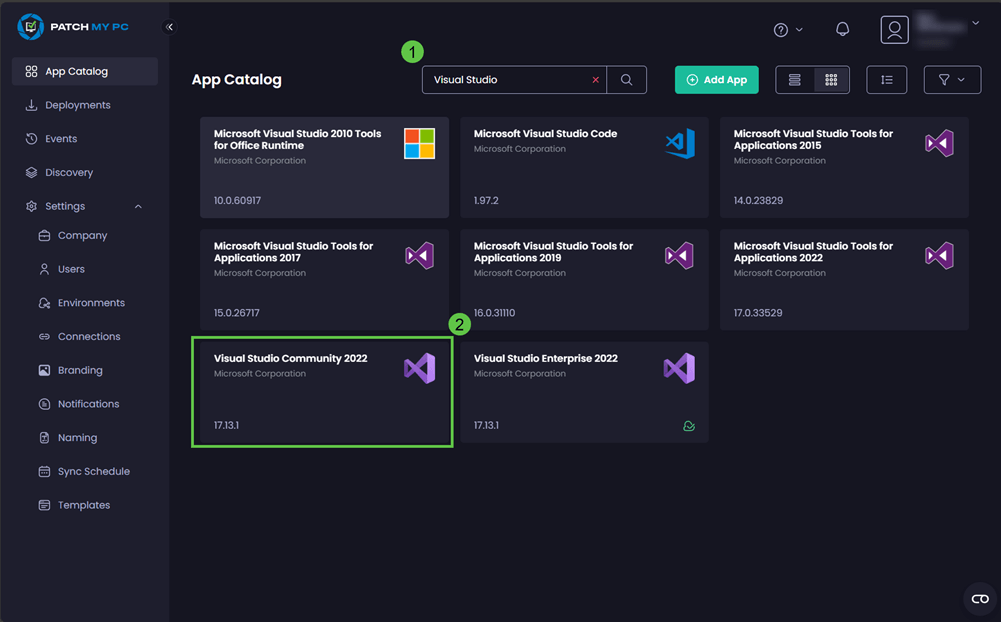
Task: Click the Discovery layers icon
Action: (31, 172)
